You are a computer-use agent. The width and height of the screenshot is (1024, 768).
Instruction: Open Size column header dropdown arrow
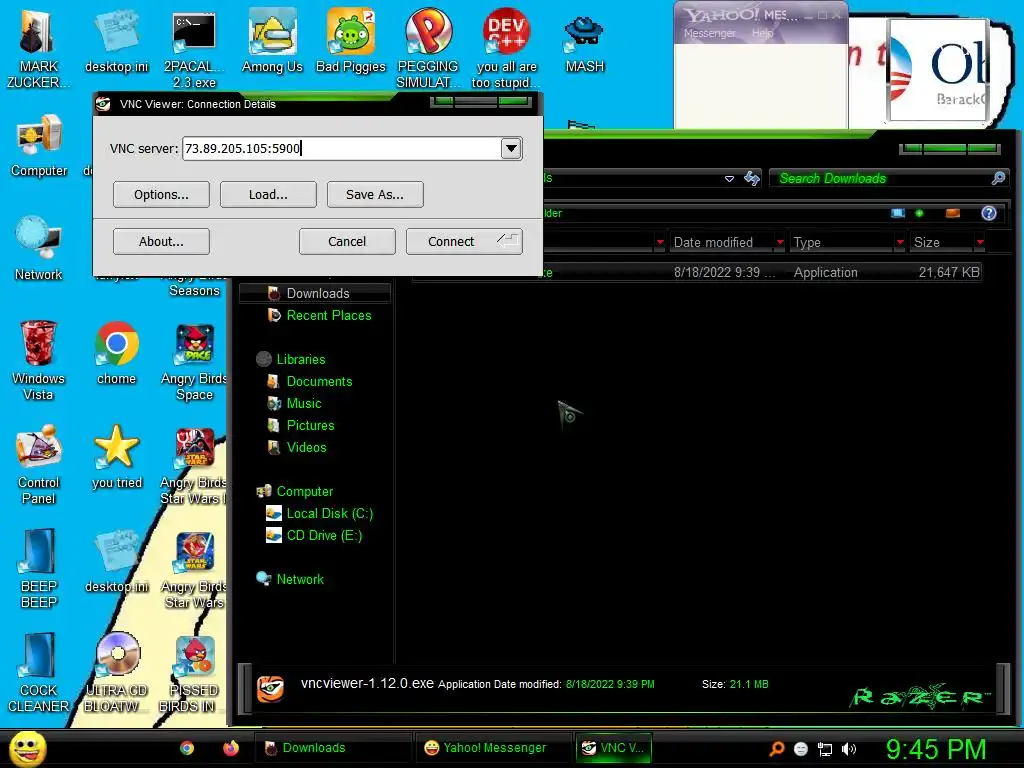(980, 242)
